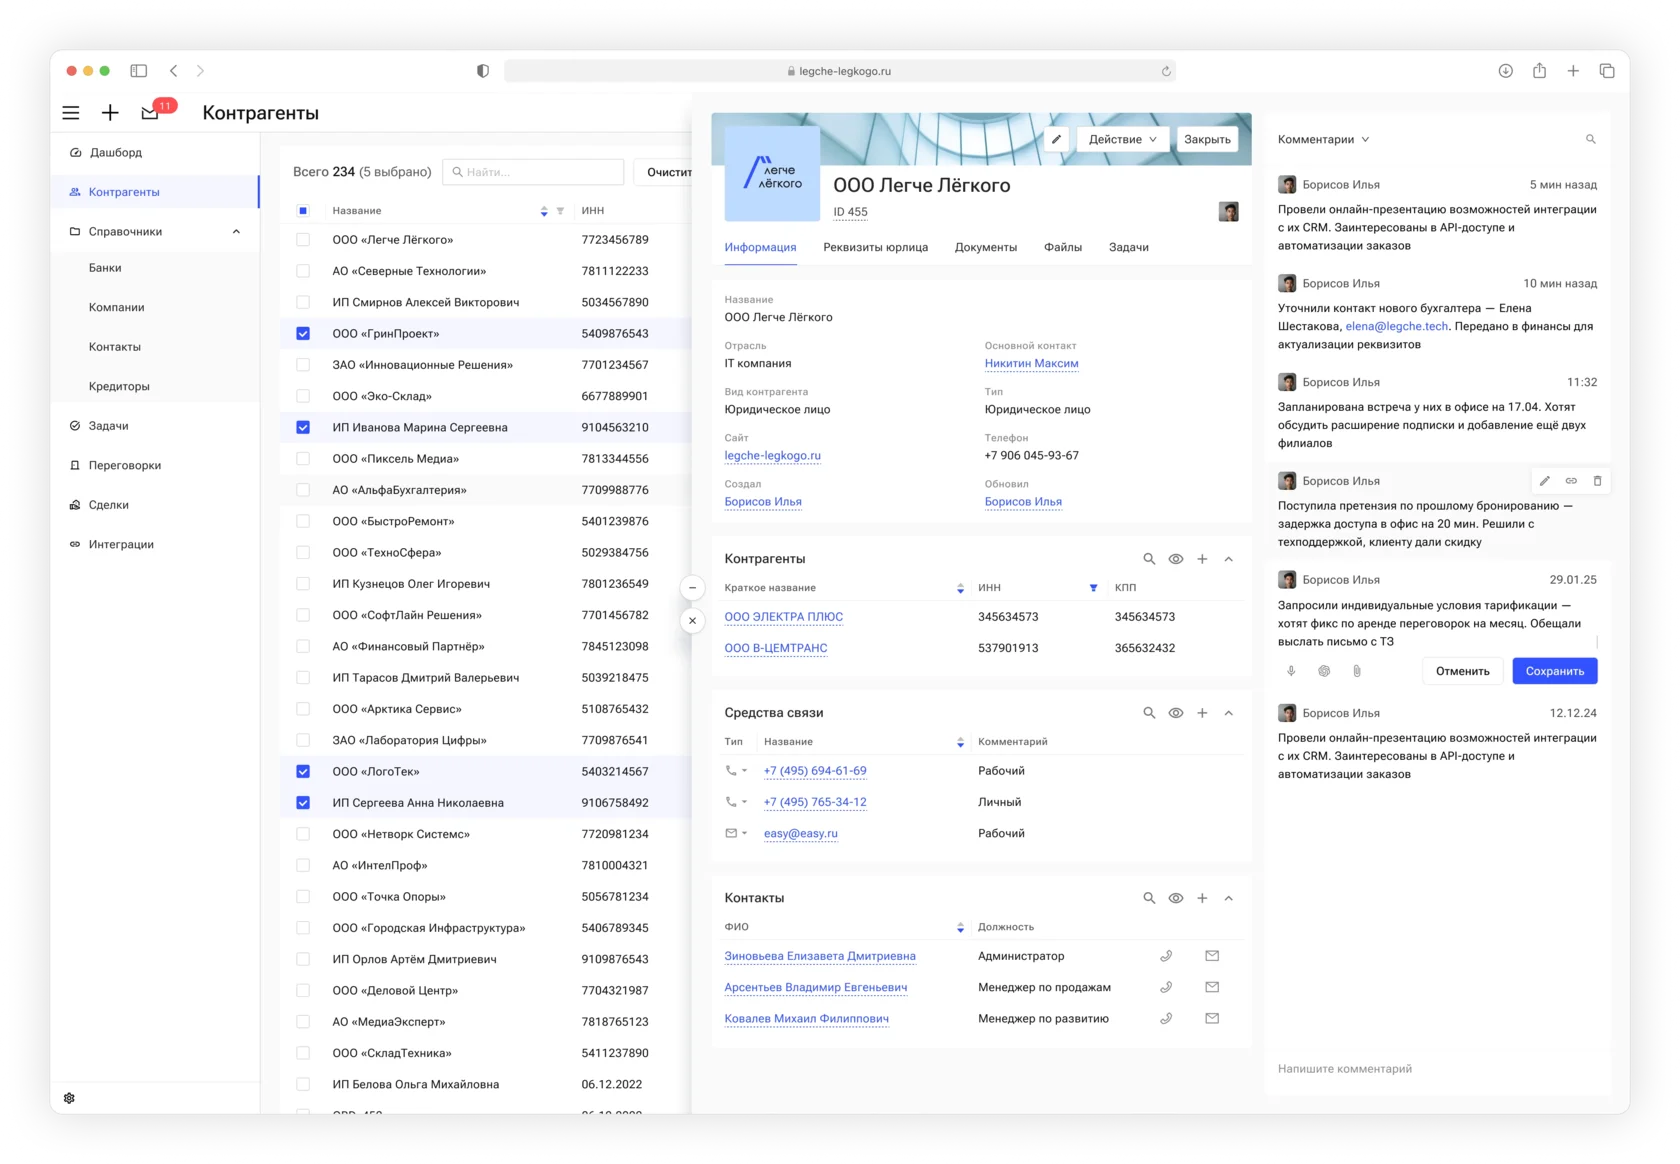Image resolution: width=1680 pixels, height=1164 pixels.
Task: Reload page using address bar refresh icon
Action: coord(1166,71)
